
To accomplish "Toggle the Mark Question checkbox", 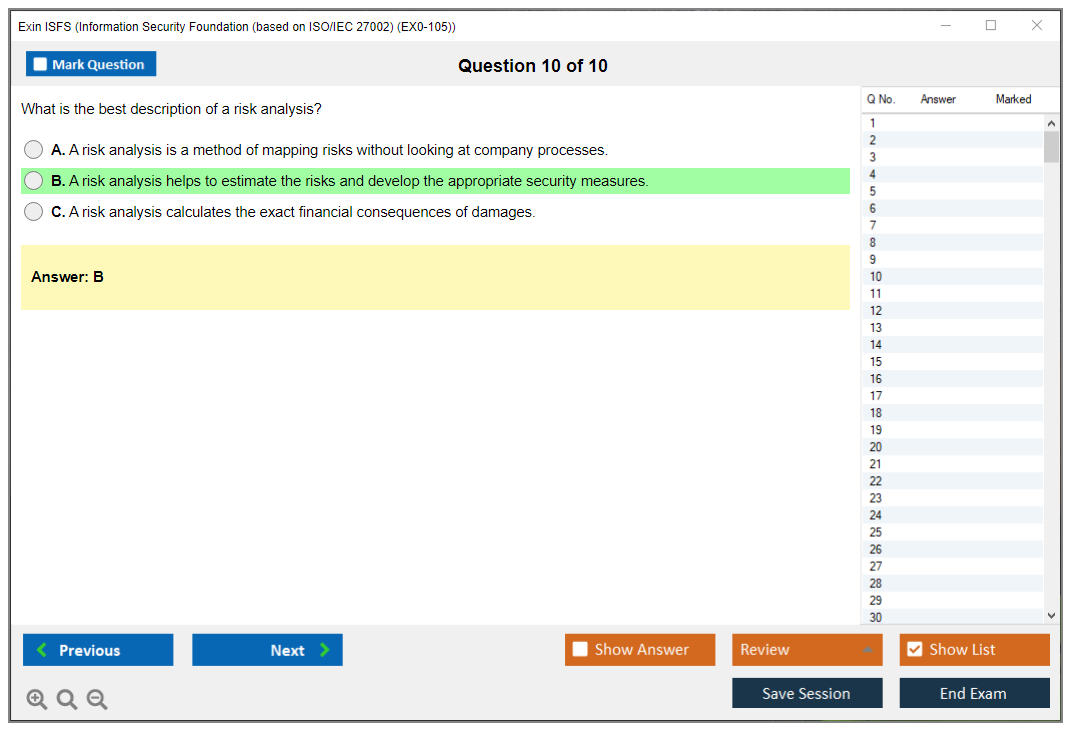I will tap(41, 65).
